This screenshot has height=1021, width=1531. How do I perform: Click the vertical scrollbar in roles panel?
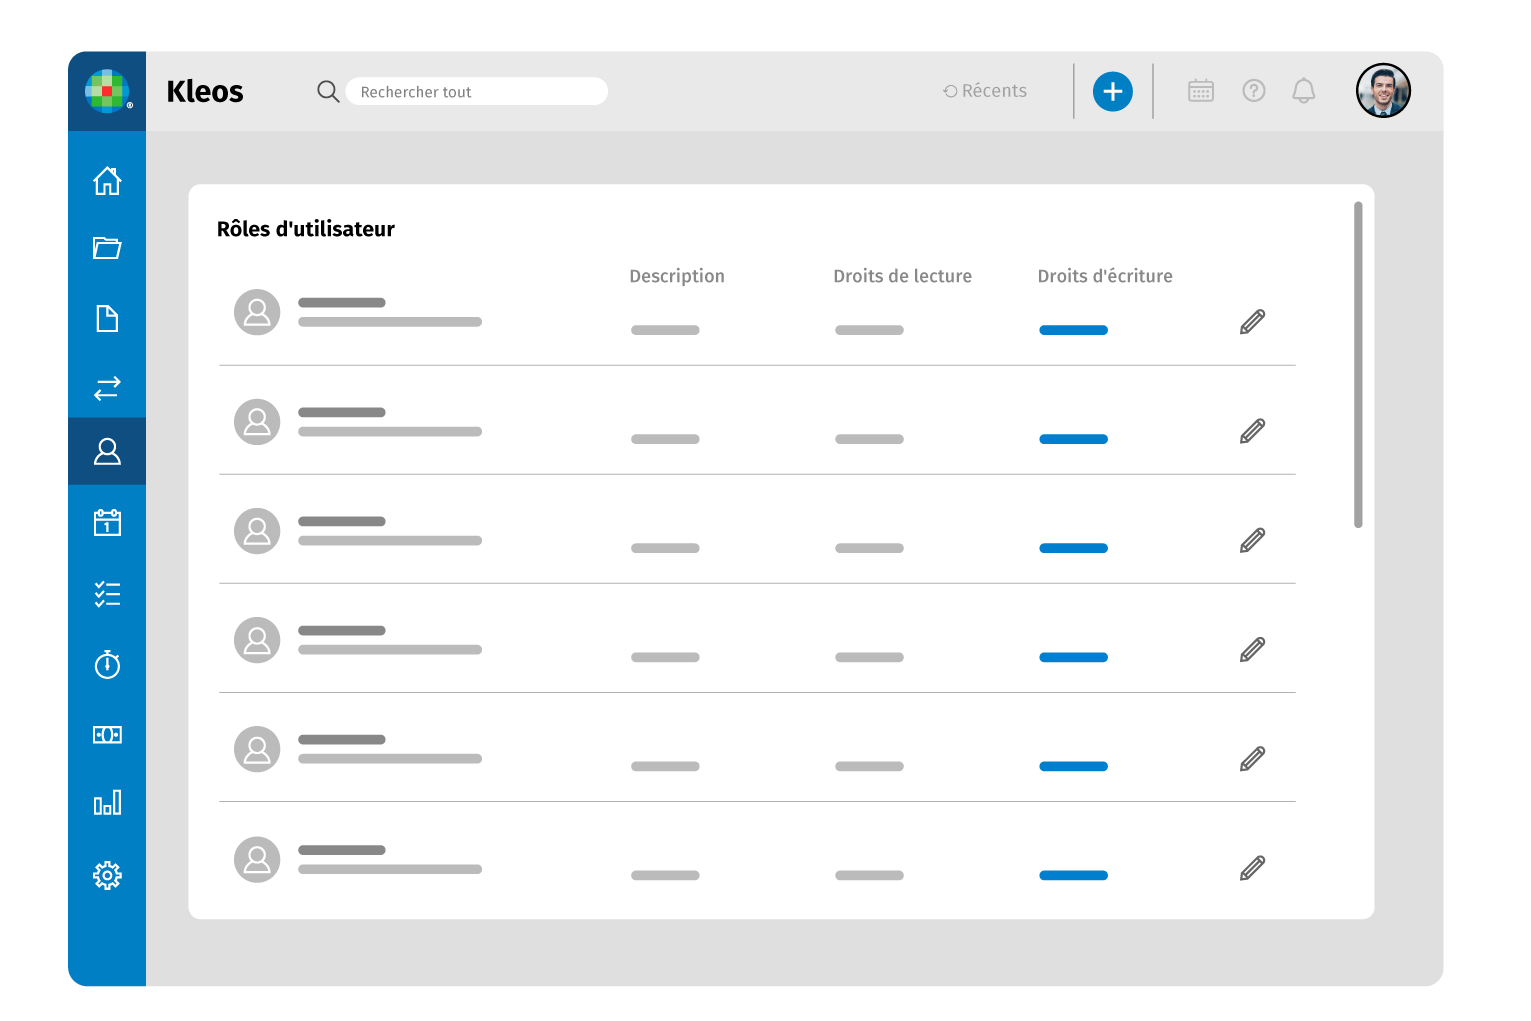pyautogui.click(x=1357, y=364)
